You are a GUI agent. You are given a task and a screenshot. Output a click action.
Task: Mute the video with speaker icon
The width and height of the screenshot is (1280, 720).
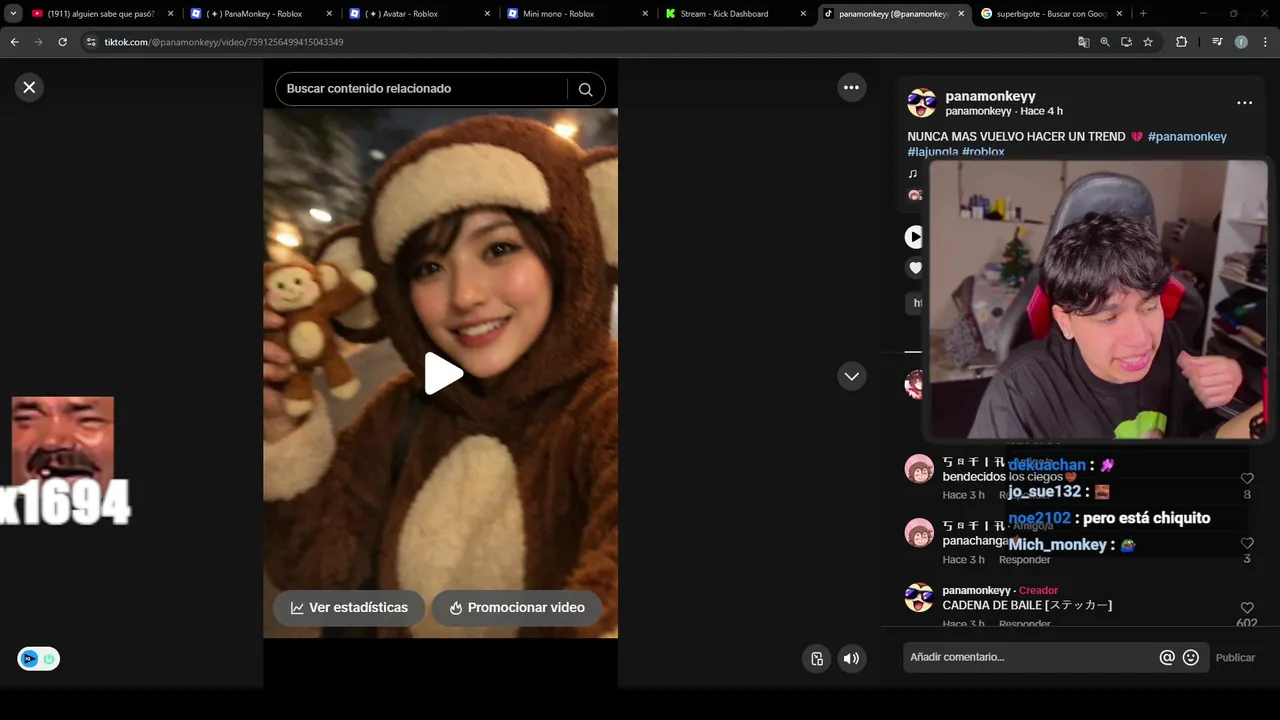(851, 658)
